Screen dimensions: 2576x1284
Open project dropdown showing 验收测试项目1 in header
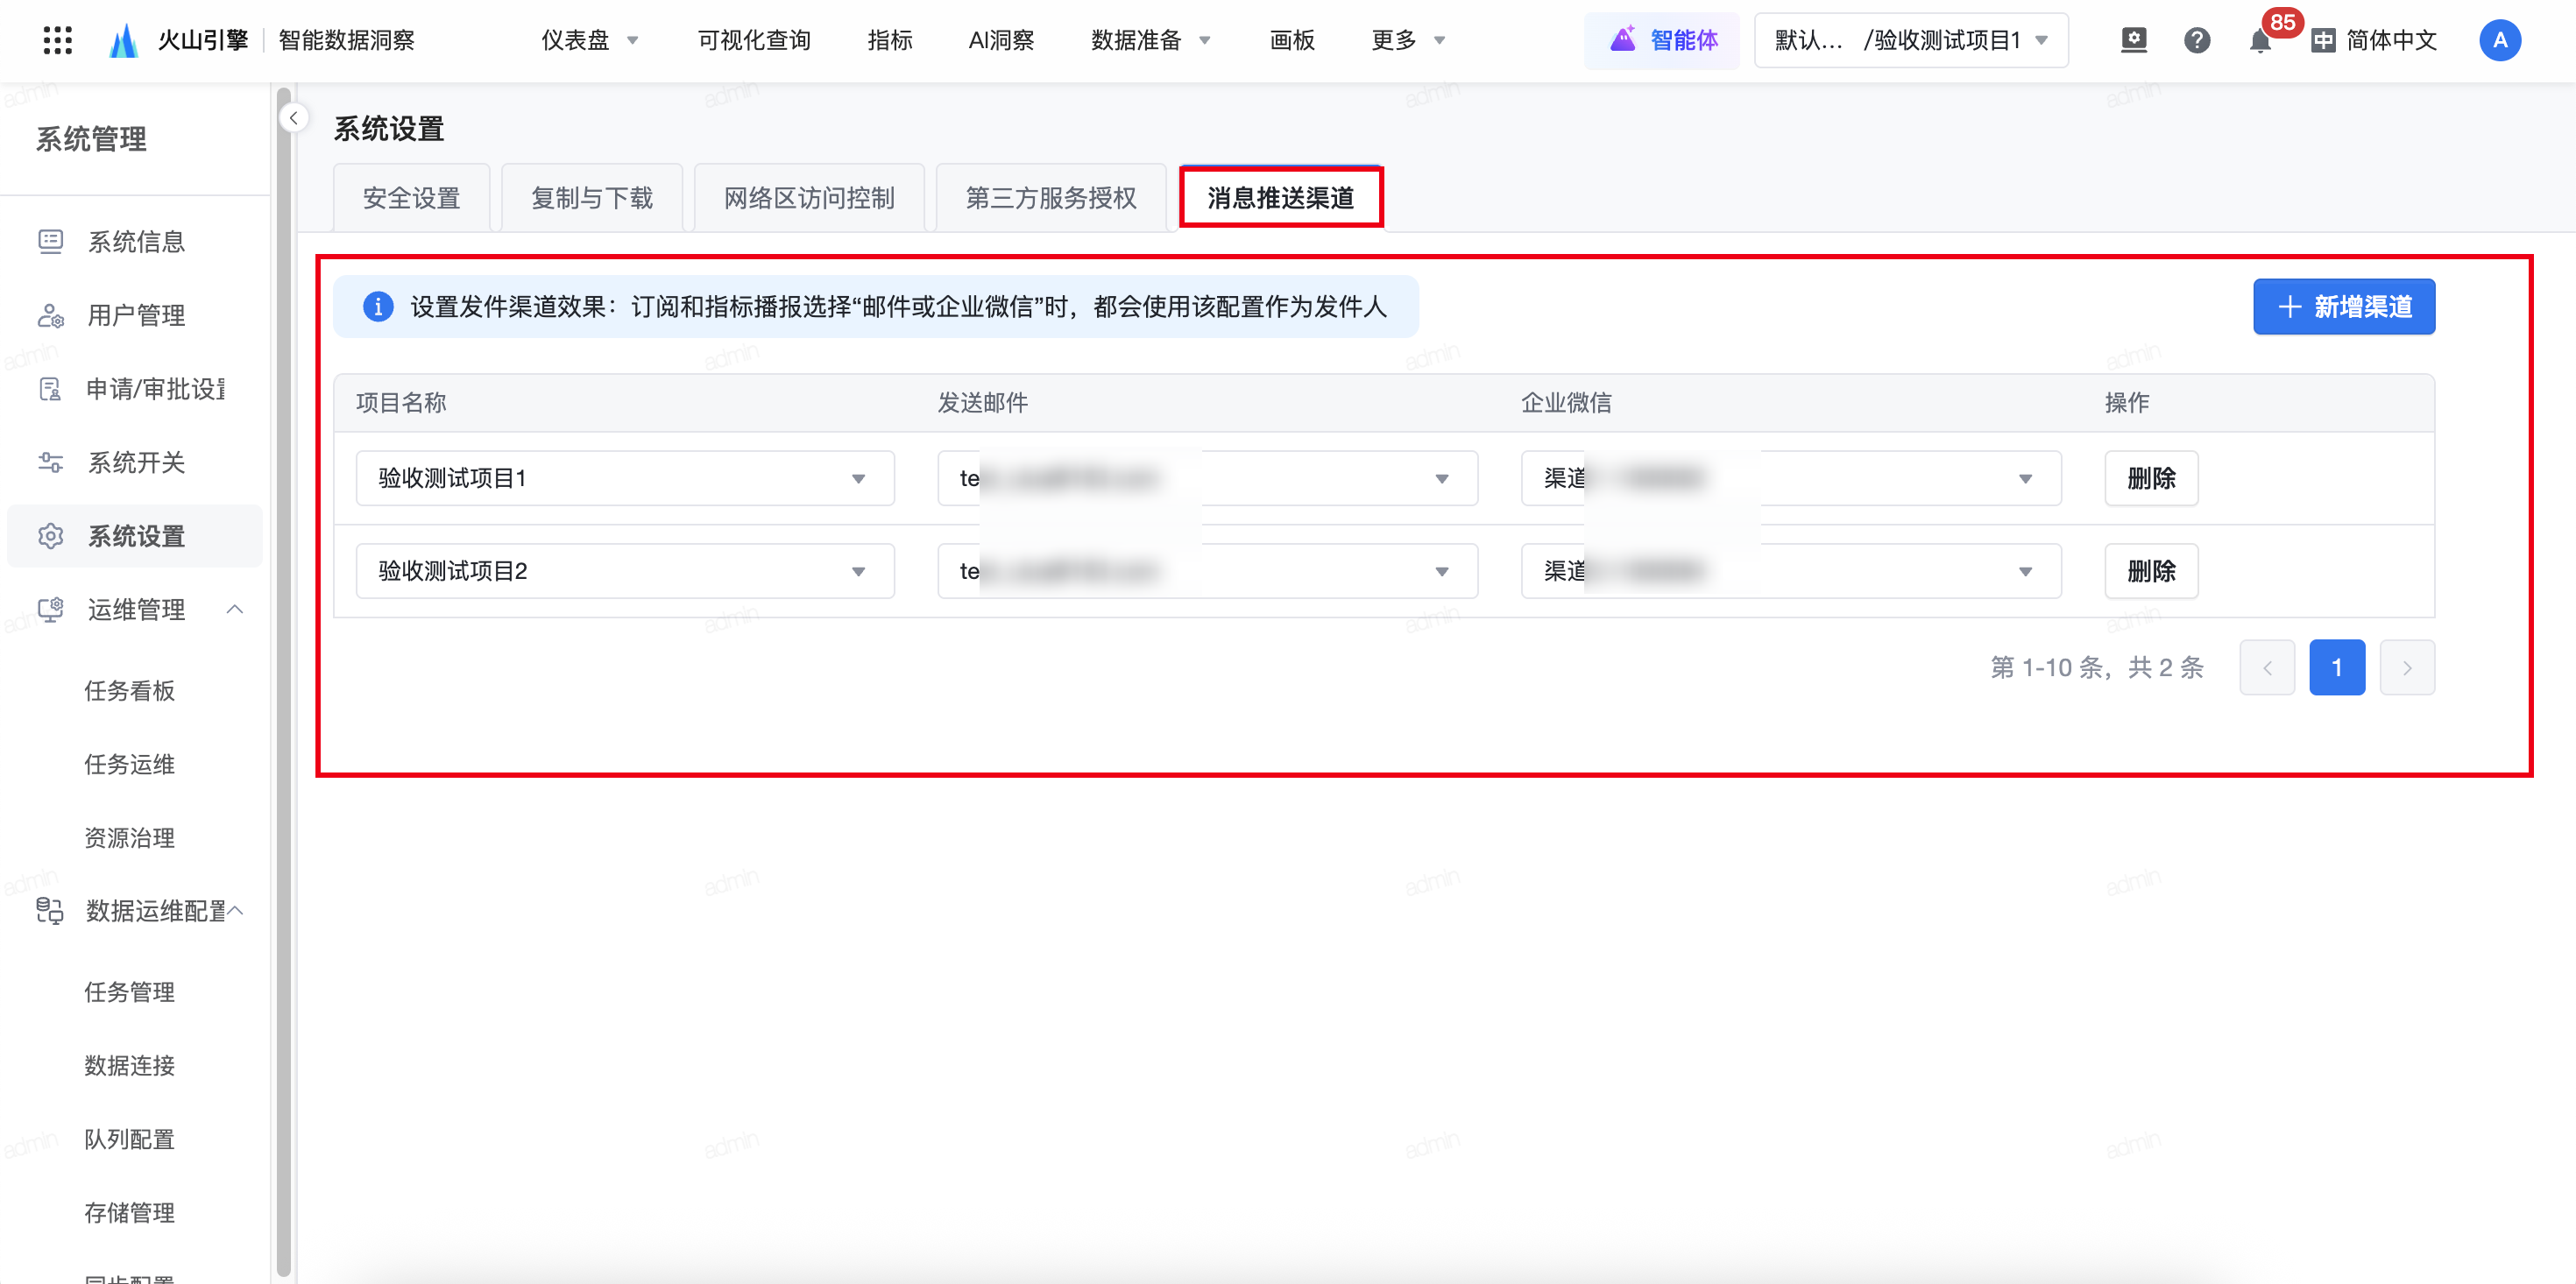pyautogui.click(x=1911, y=40)
